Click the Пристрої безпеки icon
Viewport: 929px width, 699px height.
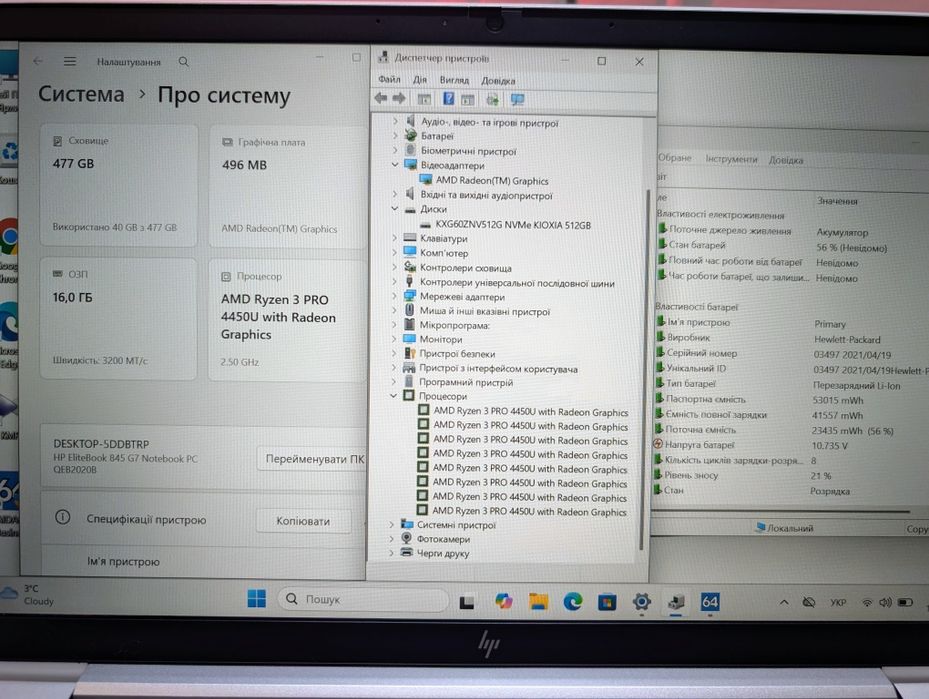pos(409,353)
